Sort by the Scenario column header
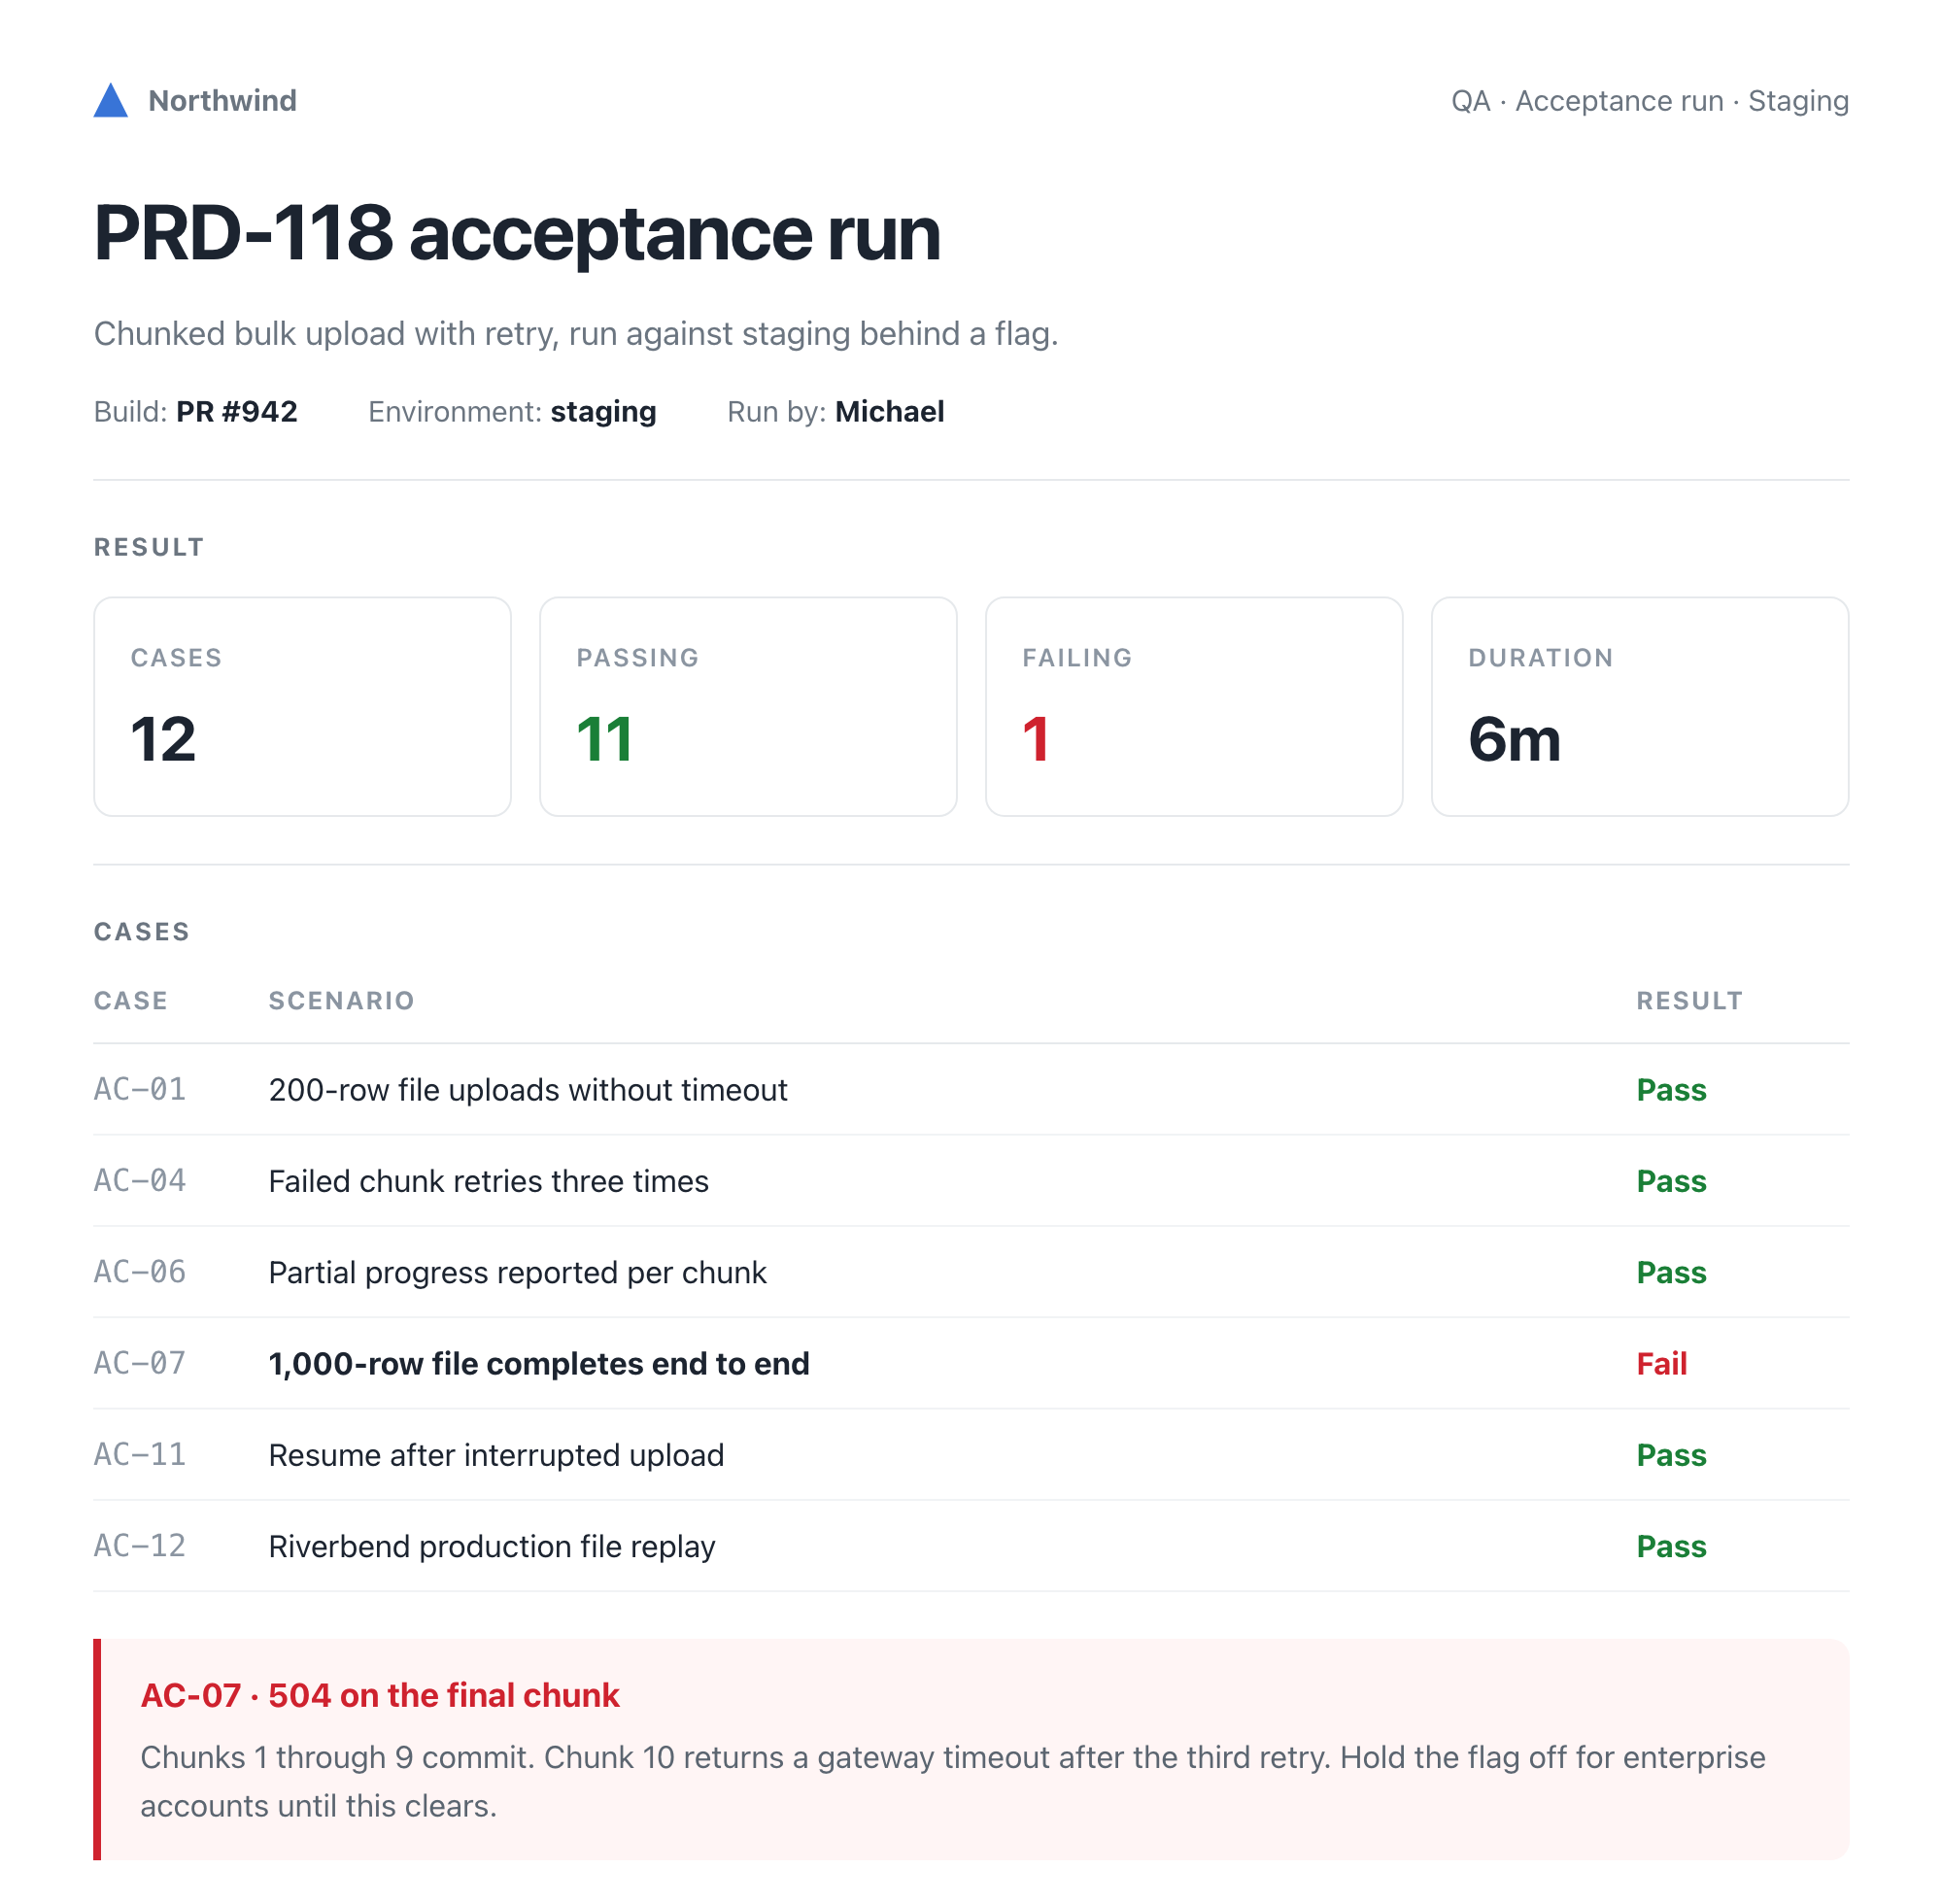Image resolution: width=1943 pixels, height=1904 pixels. pos(341,1001)
